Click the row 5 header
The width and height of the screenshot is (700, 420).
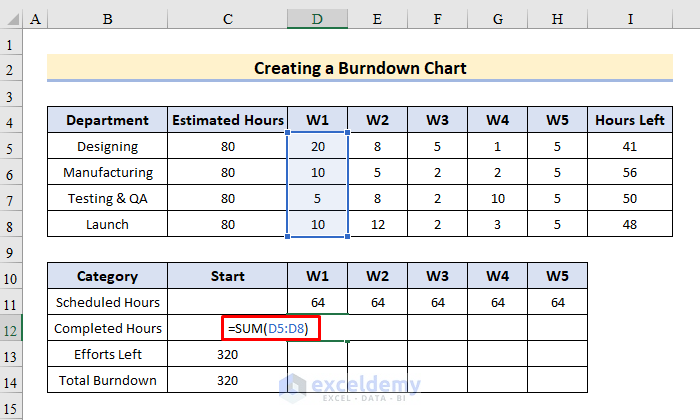[x=11, y=147]
